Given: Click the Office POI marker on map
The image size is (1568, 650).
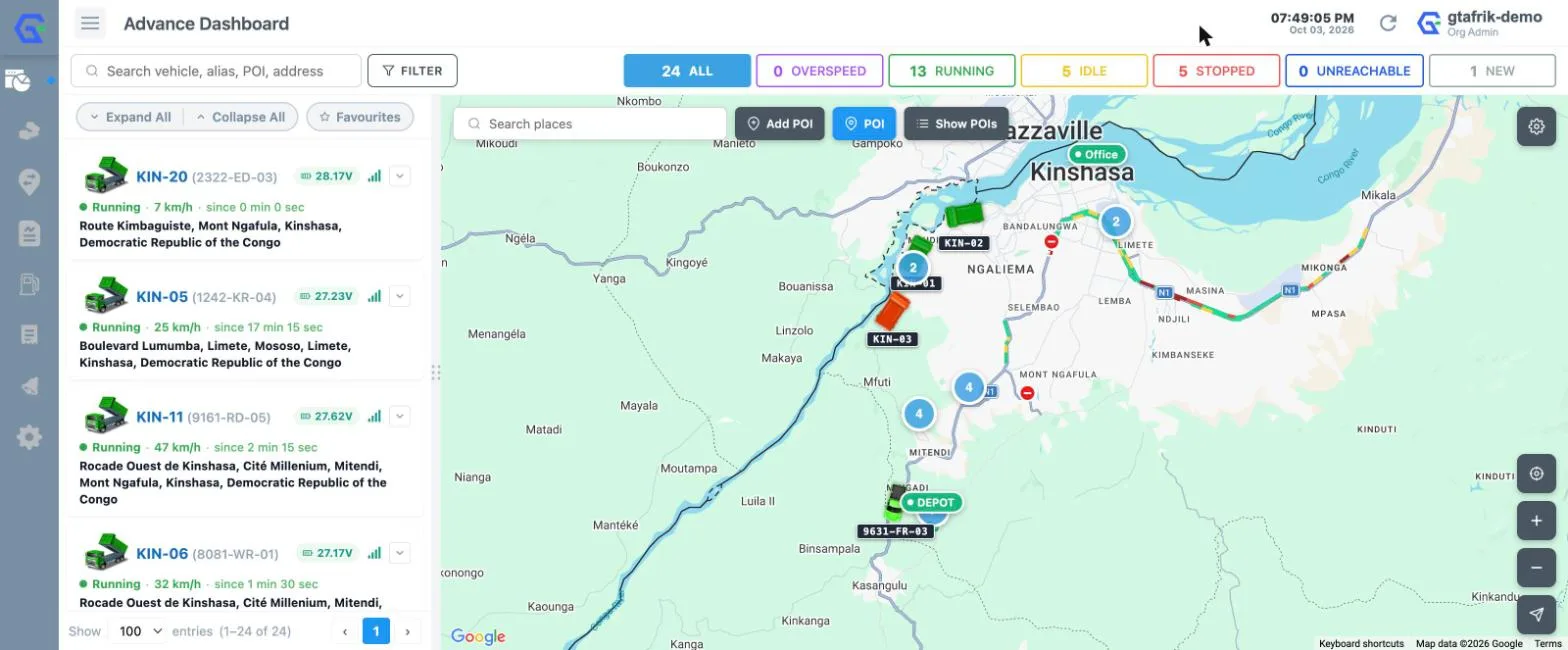Looking at the screenshot, I should [1097, 154].
